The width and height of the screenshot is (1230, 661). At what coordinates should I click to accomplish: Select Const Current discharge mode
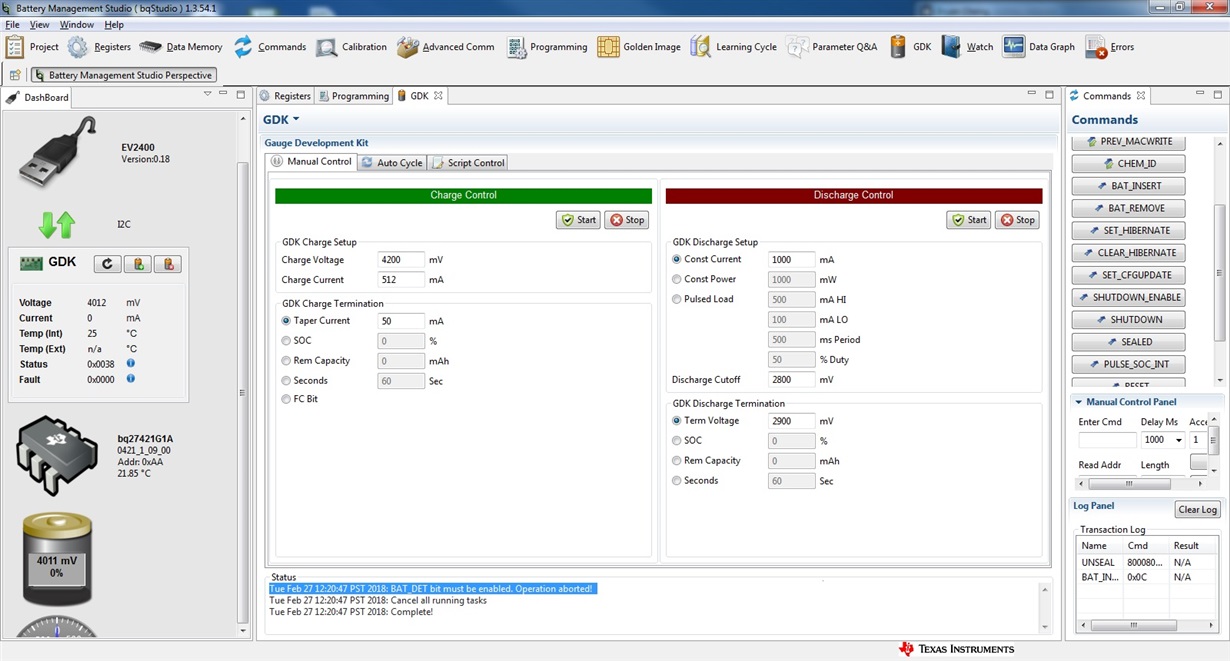(x=677, y=259)
